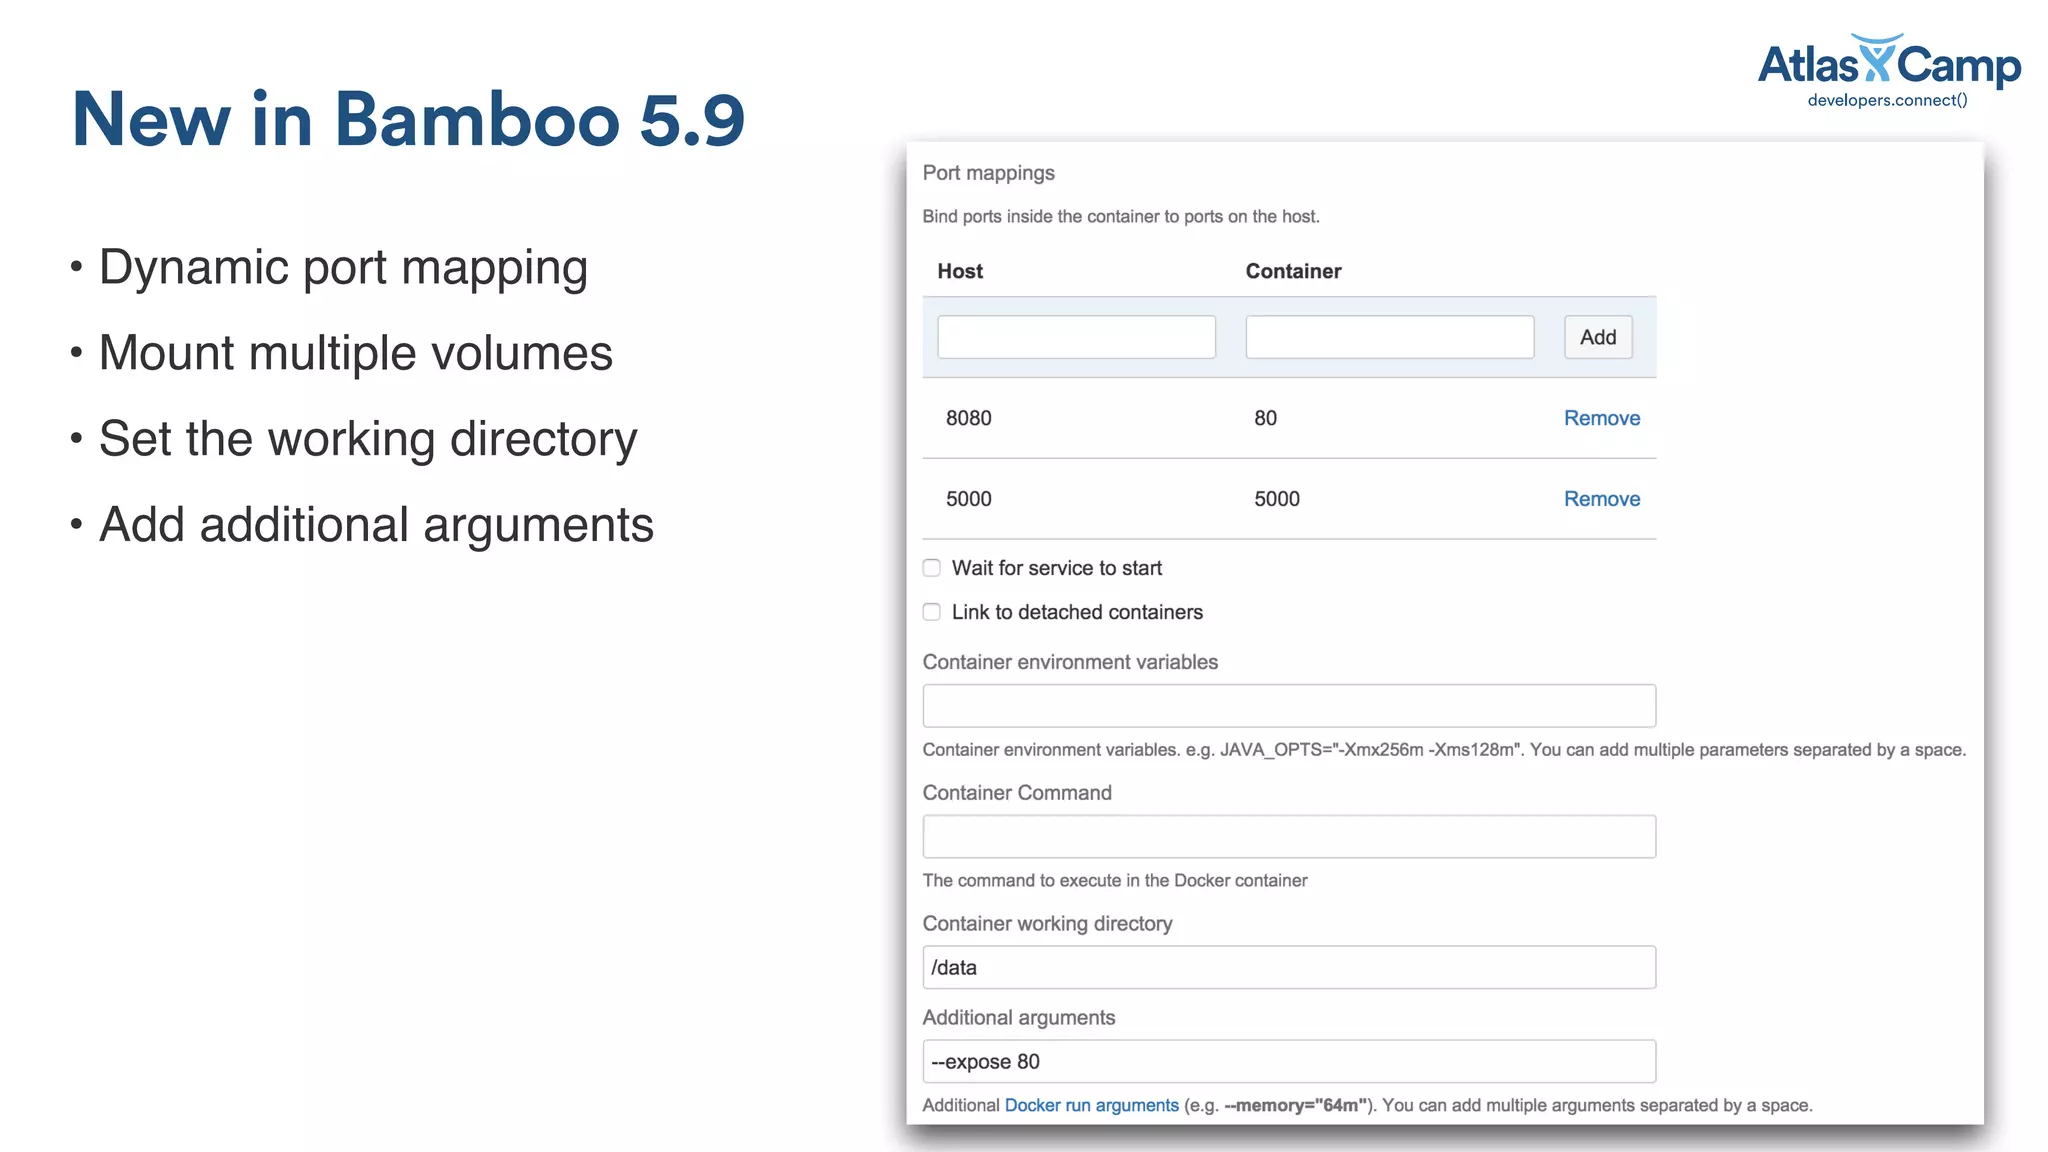The image size is (2048, 1152).
Task: Click the Additional arguments input field
Action: click(1288, 1061)
